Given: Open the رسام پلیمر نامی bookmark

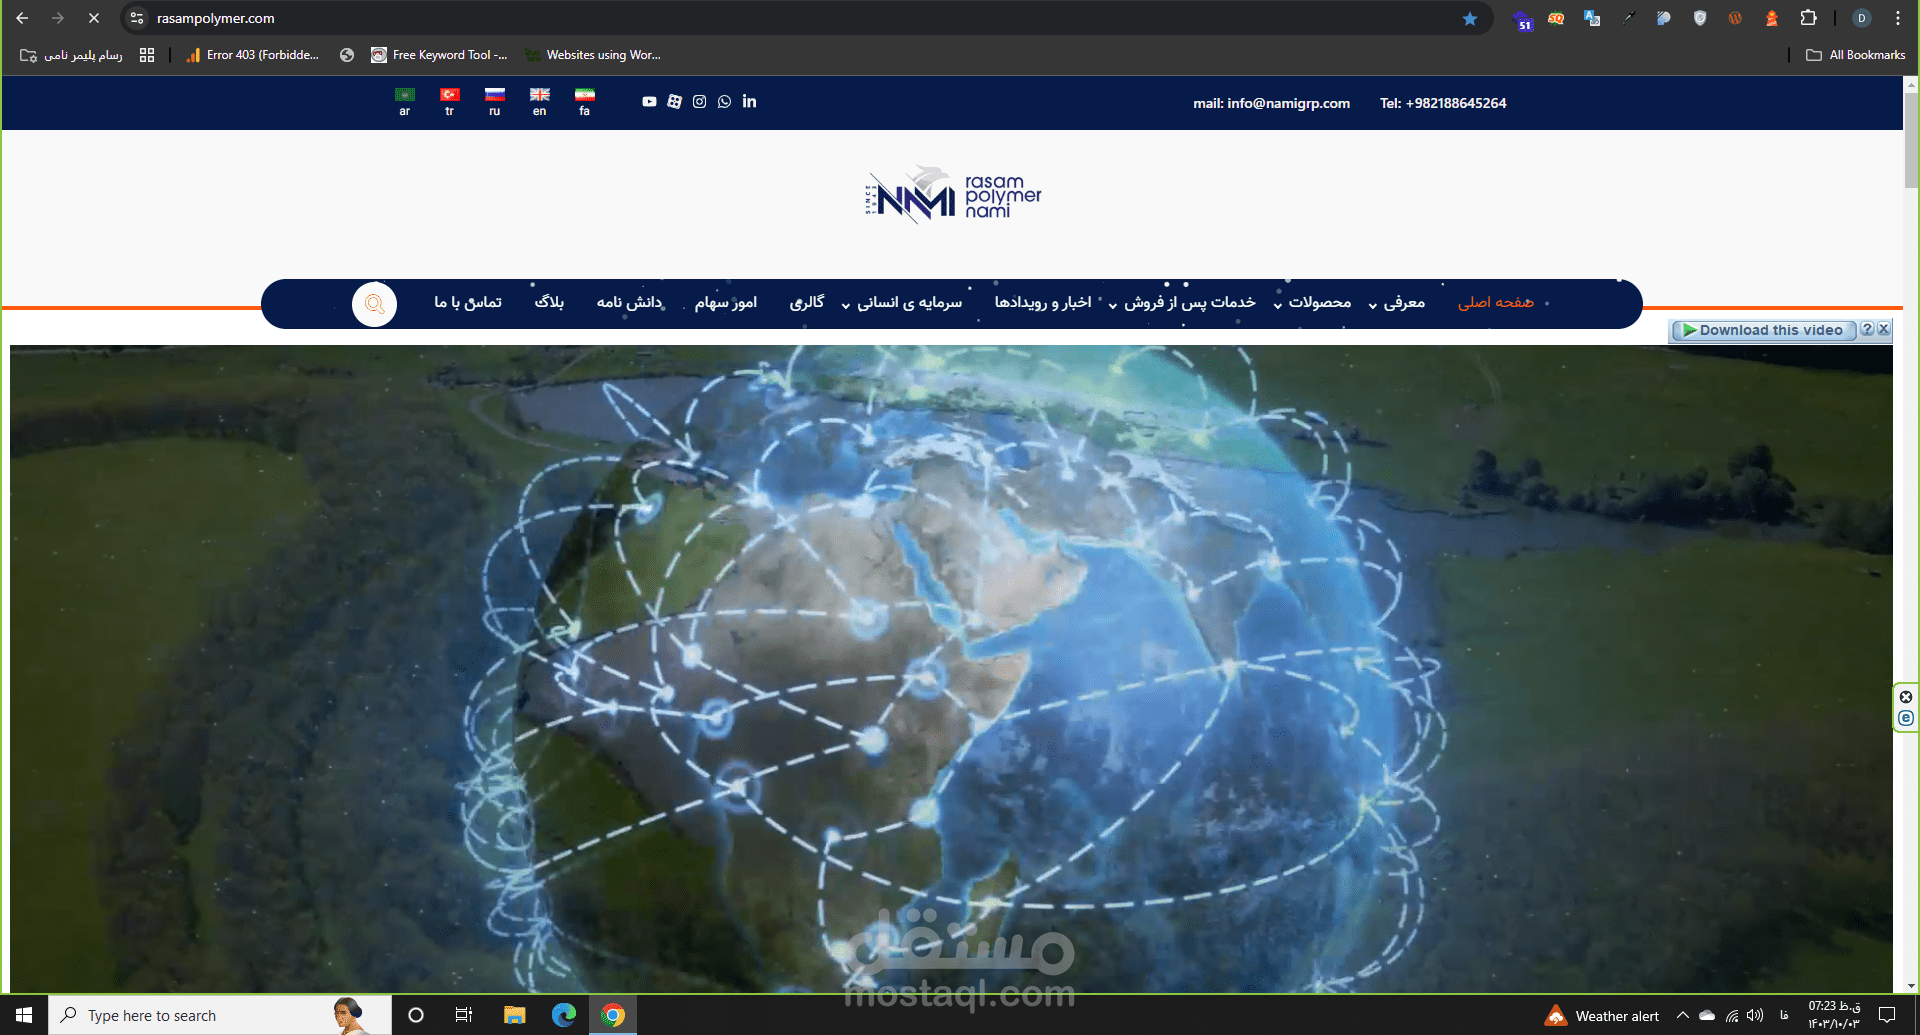Looking at the screenshot, I should pos(71,55).
